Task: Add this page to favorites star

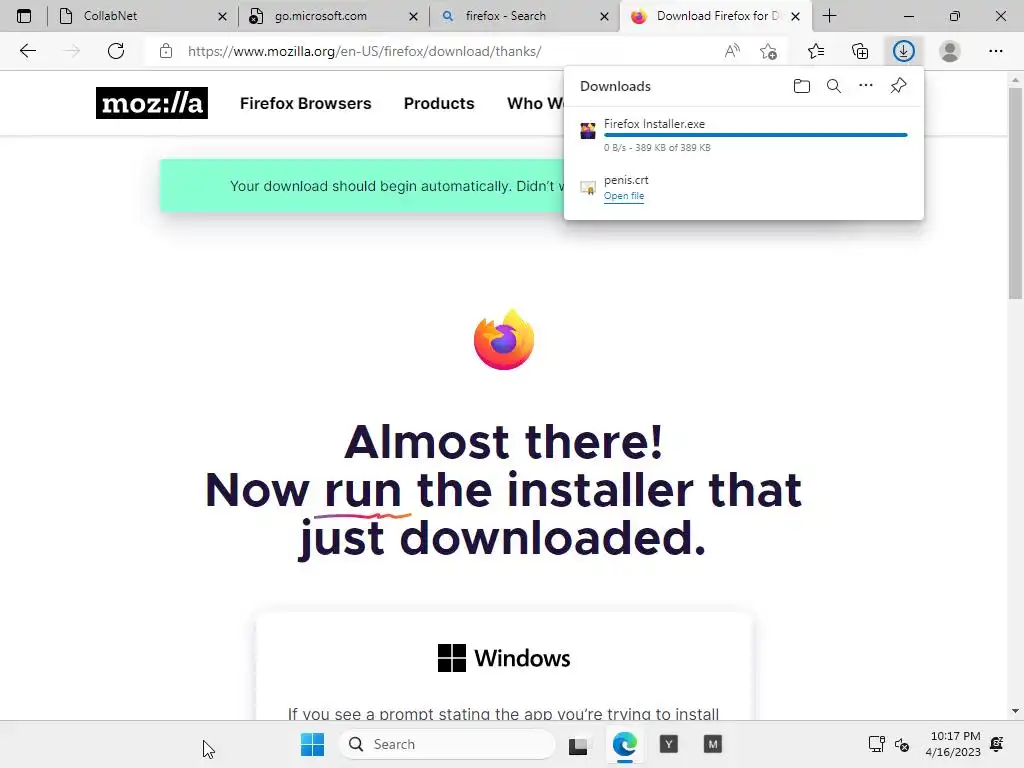Action: tap(769, 51)
